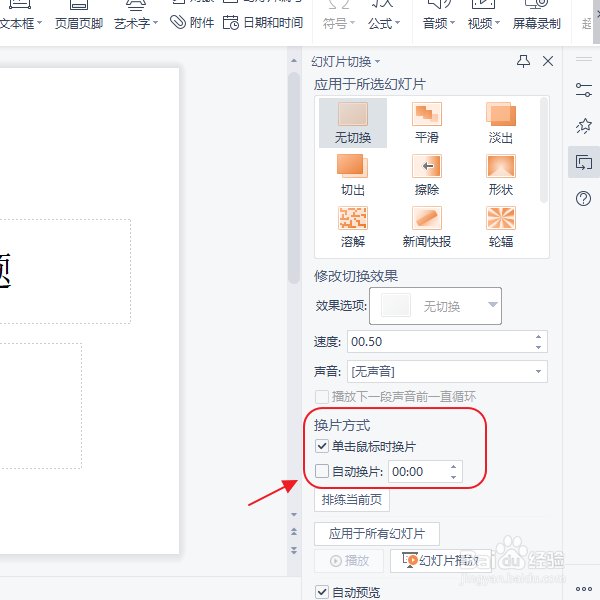Click 应用于所有幻灯片 button
This screenshot has height=600, width=600.
(377, 534)
